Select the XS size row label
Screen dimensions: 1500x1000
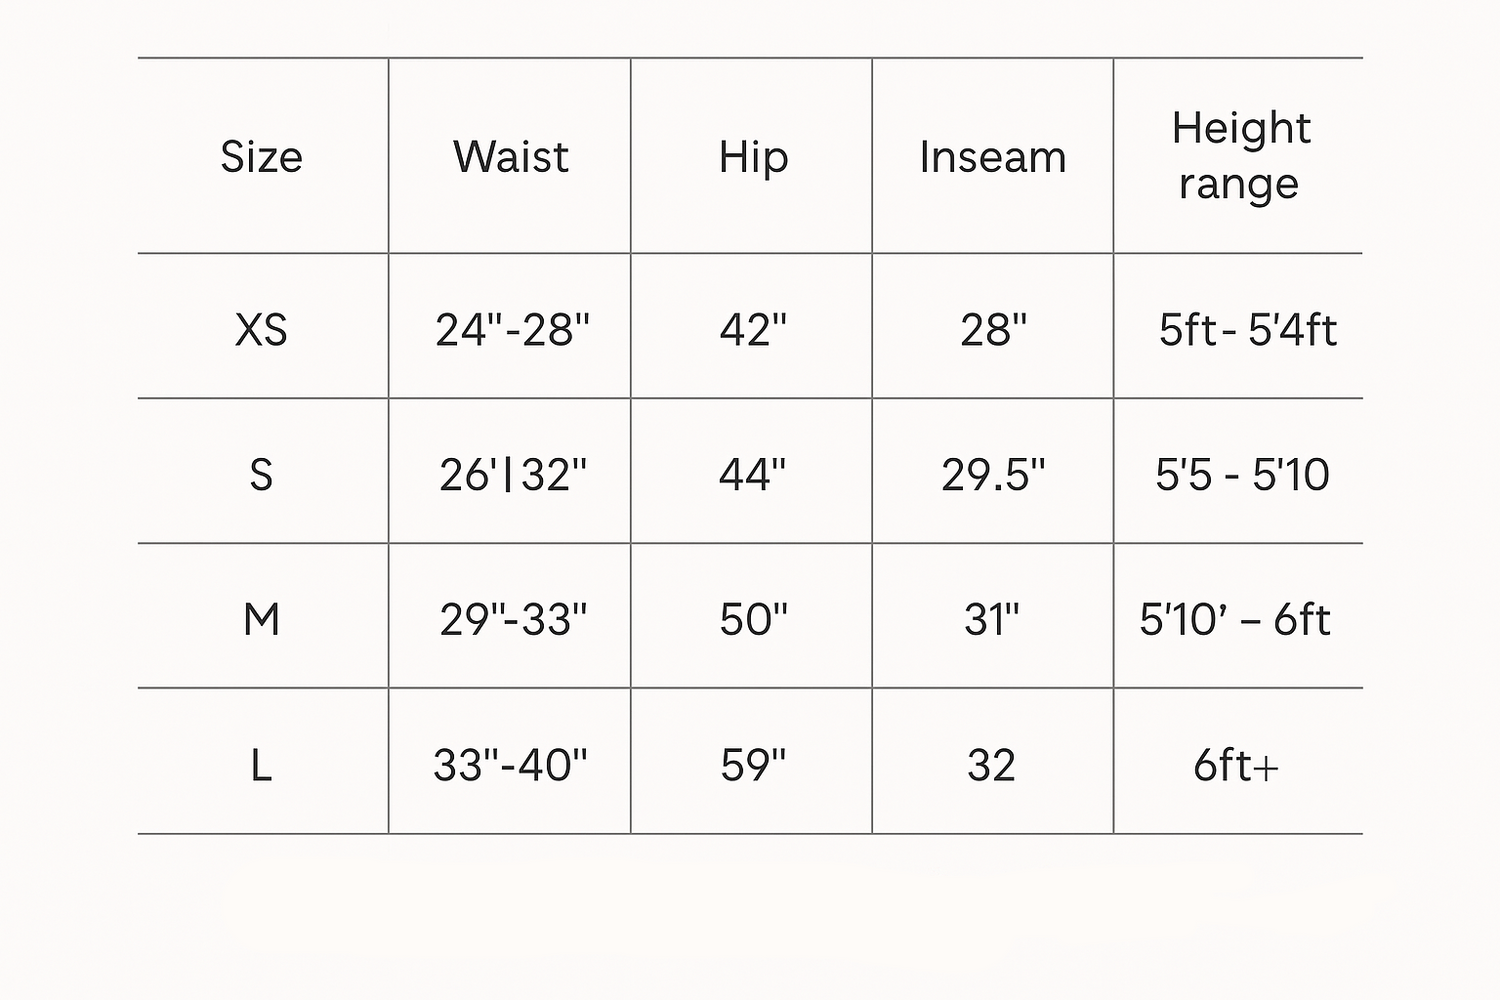coord(261,330)
